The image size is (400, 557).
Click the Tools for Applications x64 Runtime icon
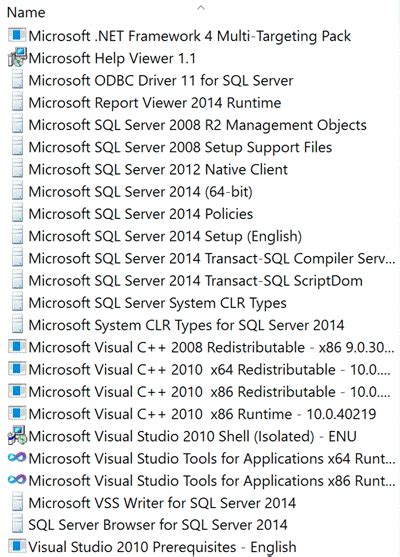(x=17, y=458)
